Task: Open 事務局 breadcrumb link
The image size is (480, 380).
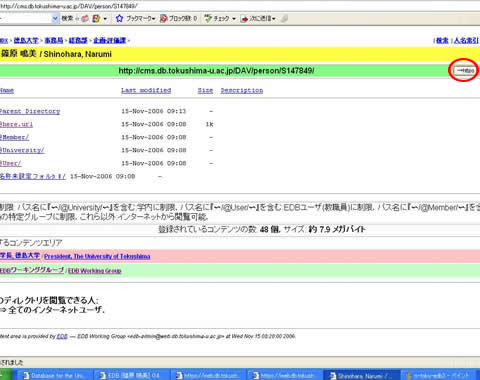Action: point(54,40)
